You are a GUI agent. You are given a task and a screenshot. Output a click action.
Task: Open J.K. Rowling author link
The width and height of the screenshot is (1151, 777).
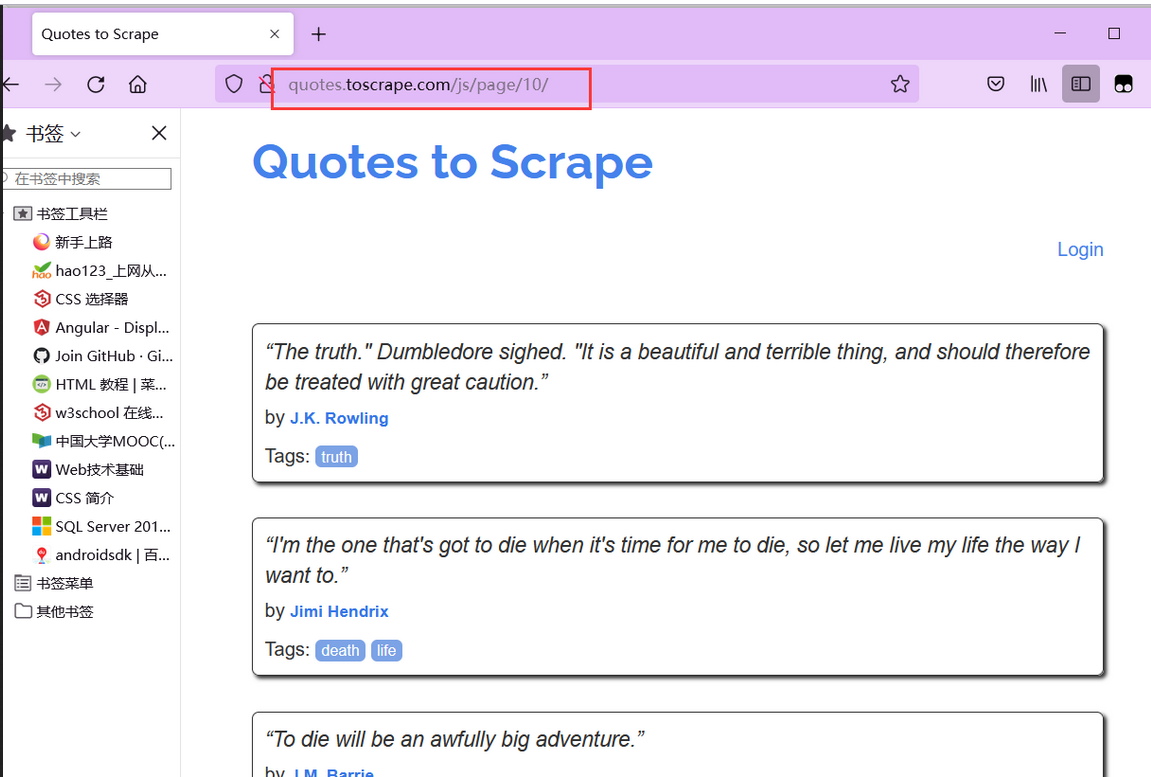click(339, 418)
